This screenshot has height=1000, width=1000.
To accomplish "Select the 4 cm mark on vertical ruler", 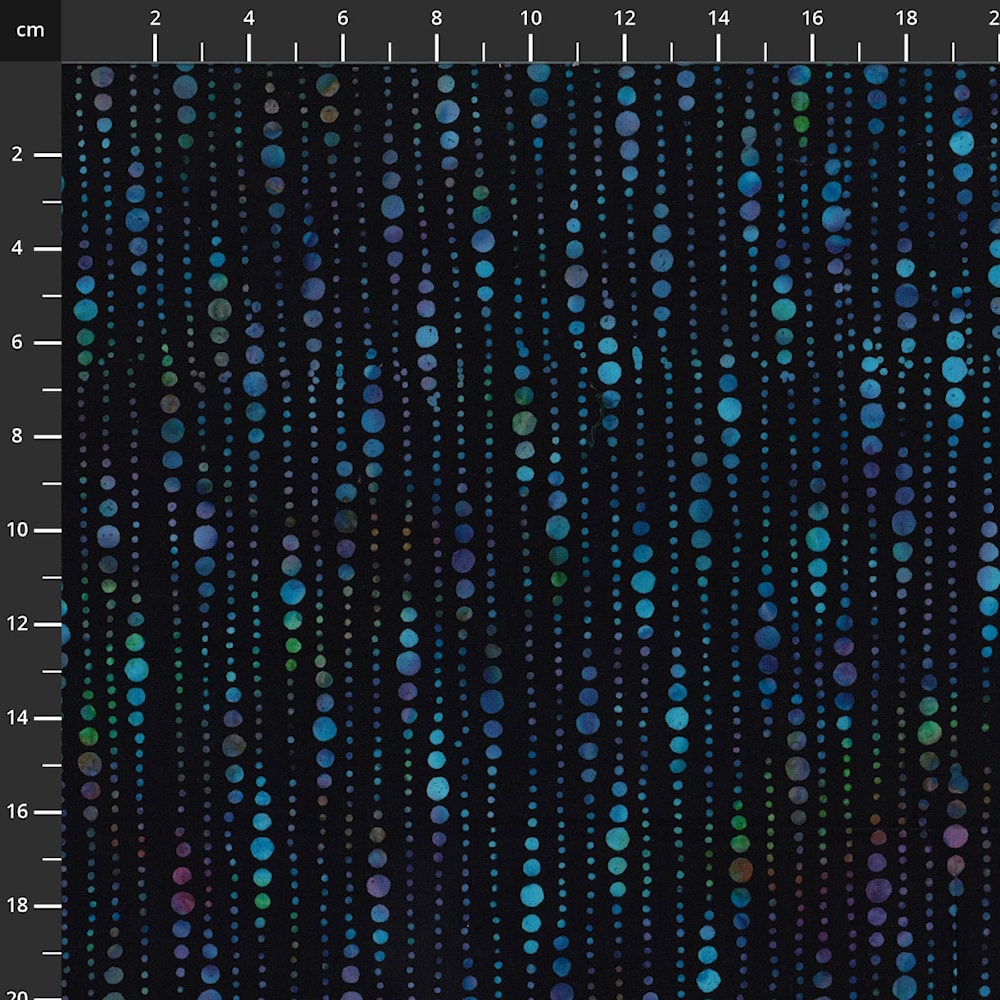I will (46, 249).
